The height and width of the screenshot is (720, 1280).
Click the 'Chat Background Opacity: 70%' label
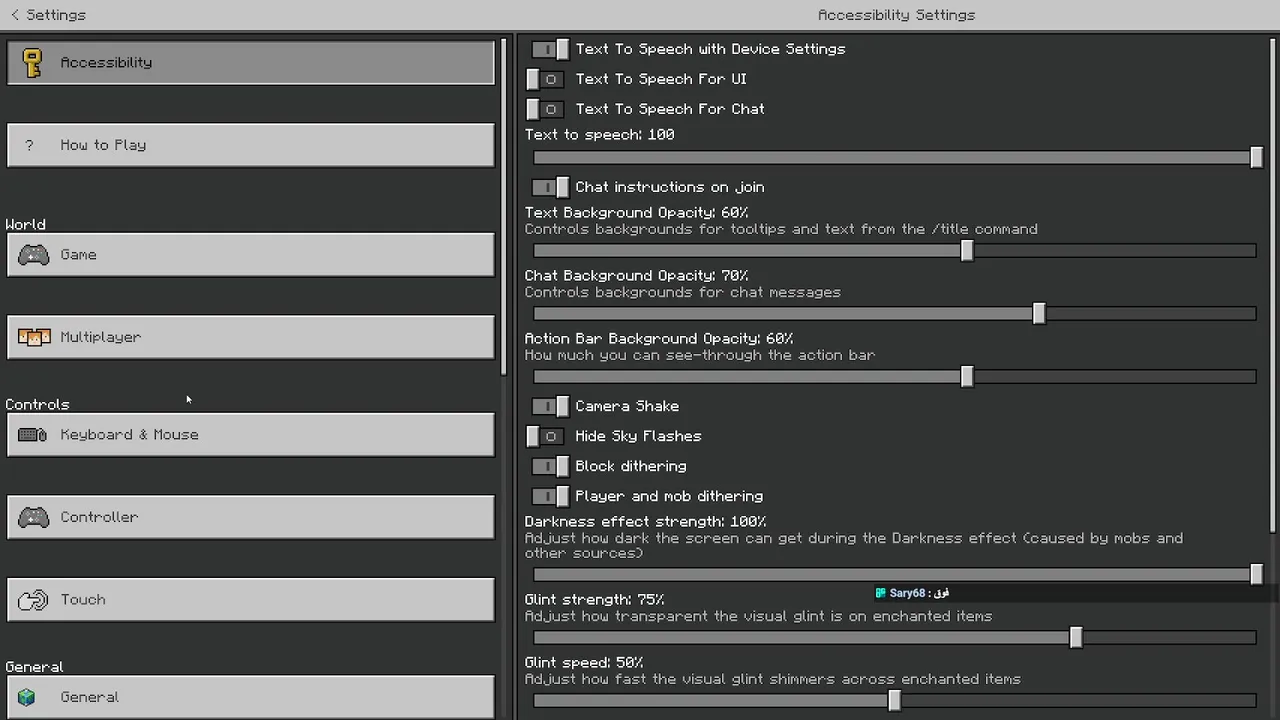(636, 275)
